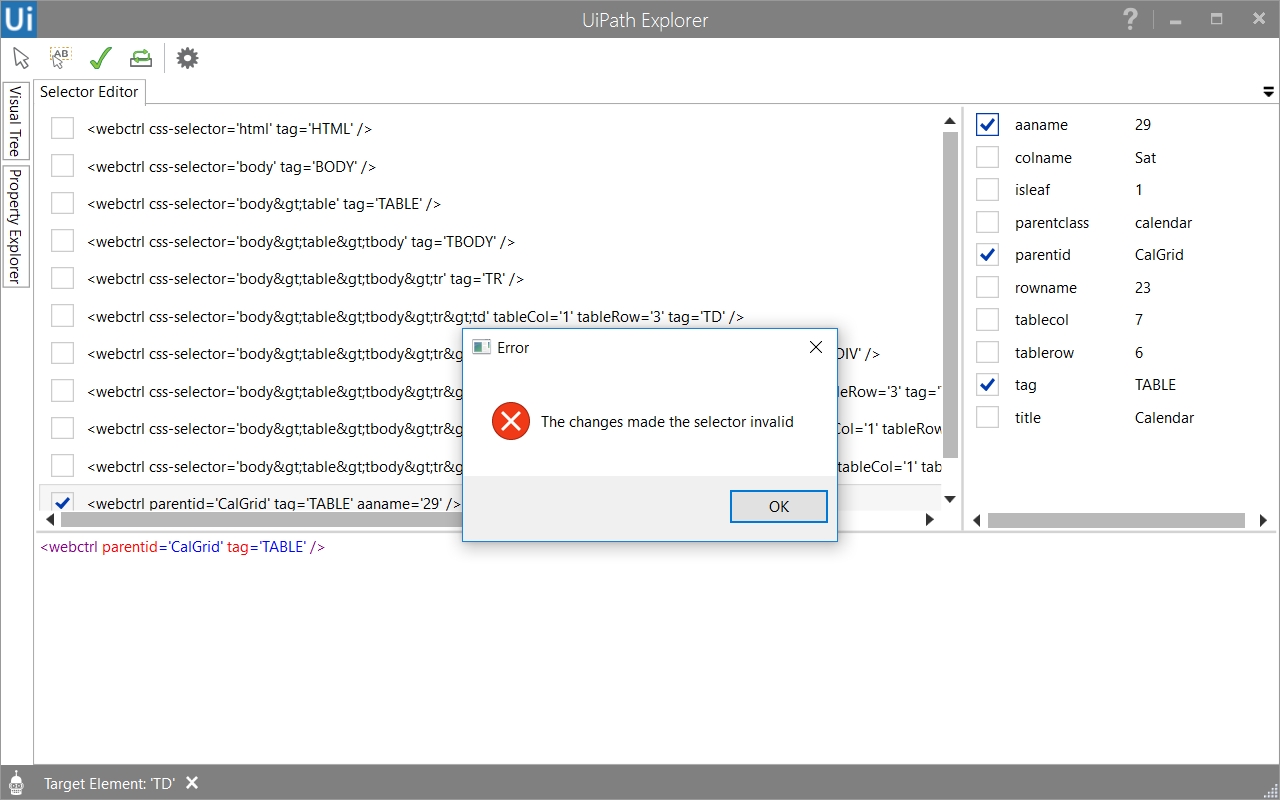Click the value '29' of aaname
The height and width of the screenshot is (800, 1280).
(x=1143, y=125)
